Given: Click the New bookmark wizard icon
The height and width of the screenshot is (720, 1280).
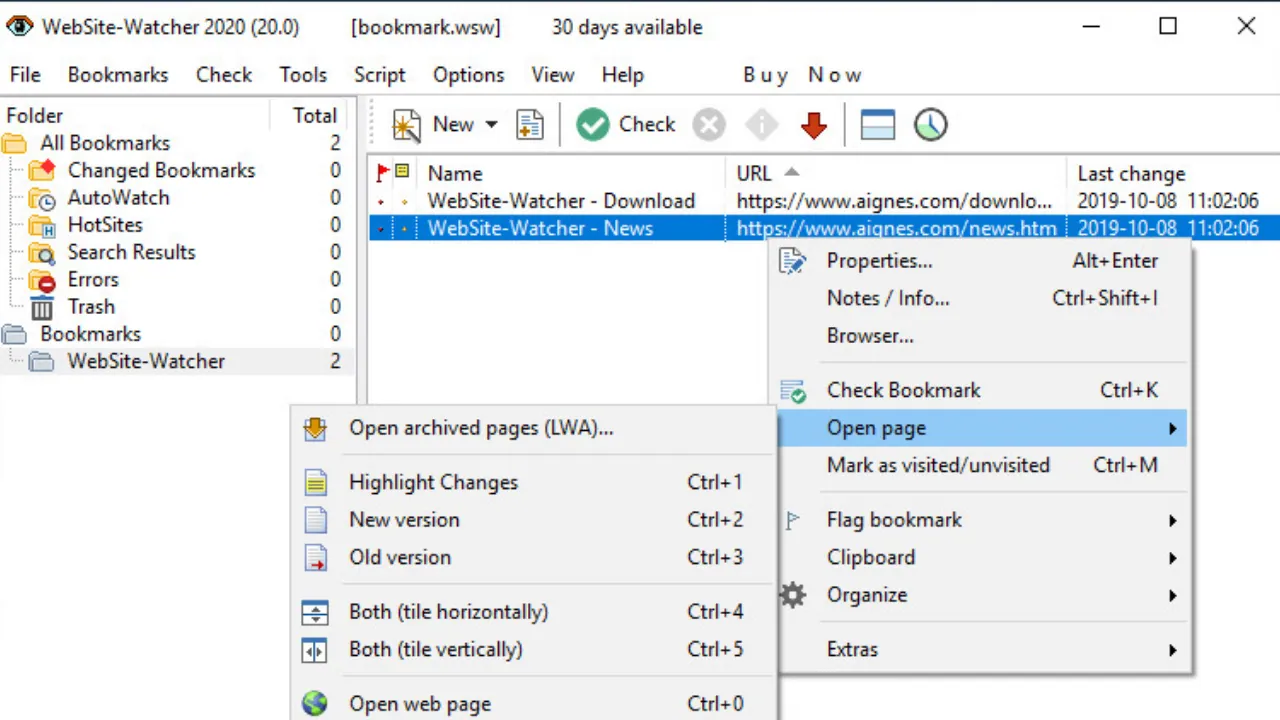Looking at the screenshot, I should [406, 125].
